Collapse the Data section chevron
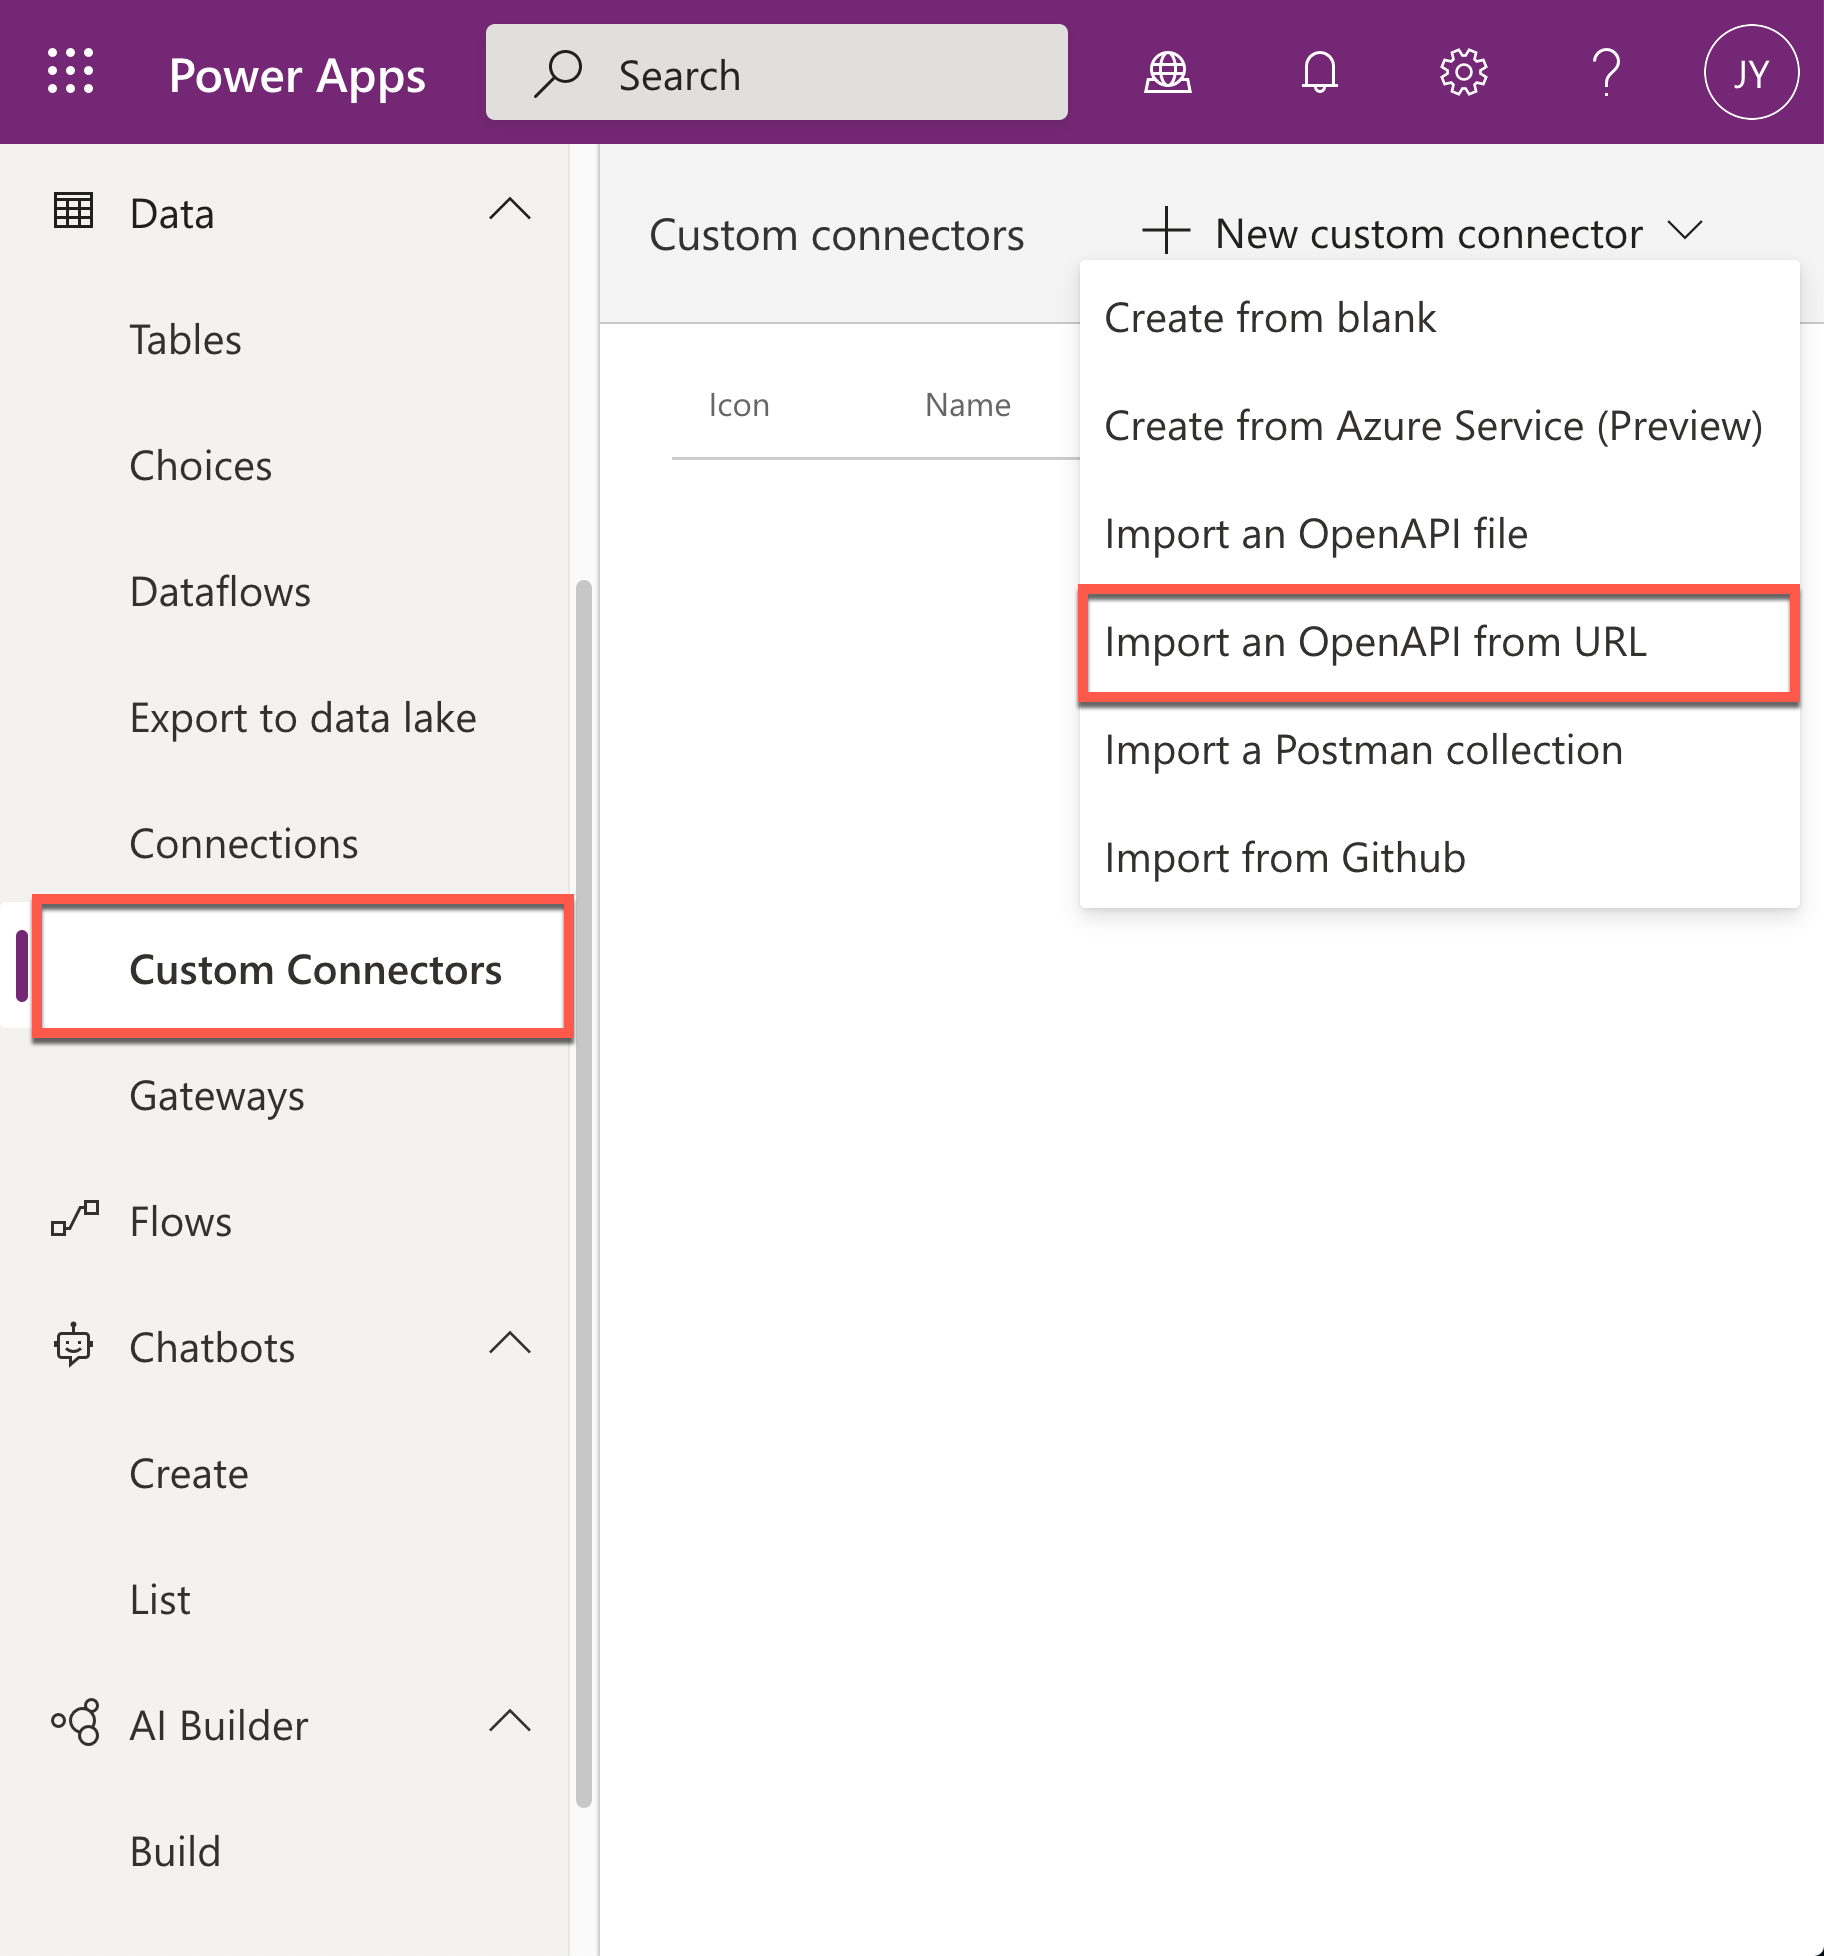The image size is (1824, 1956). point(511,209)
